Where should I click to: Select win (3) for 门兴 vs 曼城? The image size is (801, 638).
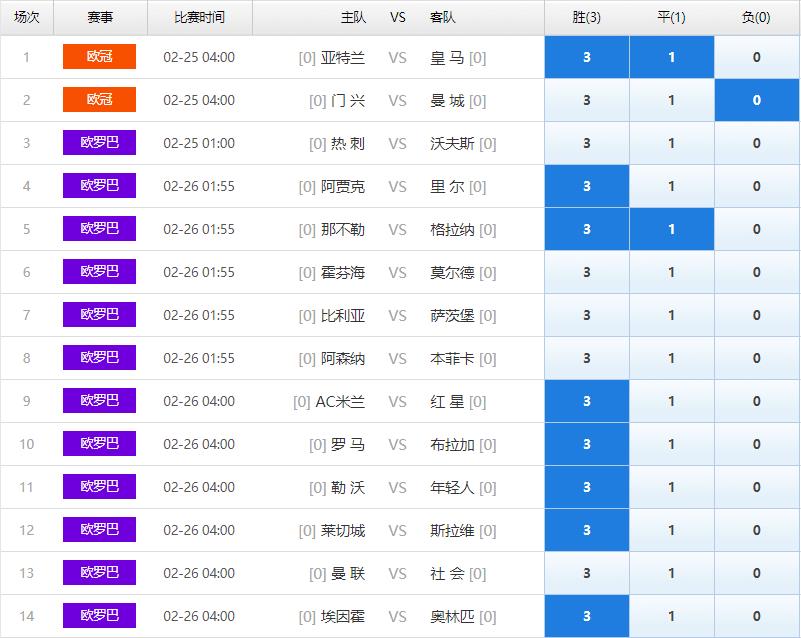pos(587,100)
